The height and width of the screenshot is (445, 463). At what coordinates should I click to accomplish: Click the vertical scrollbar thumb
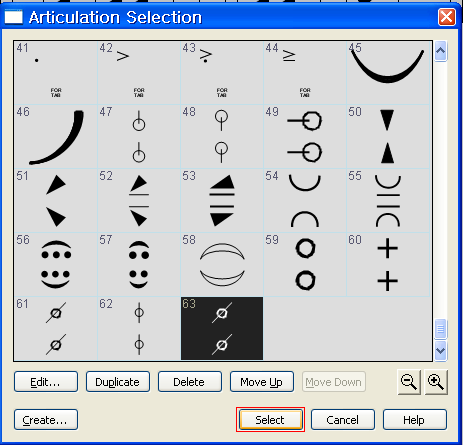click(440, 329)
